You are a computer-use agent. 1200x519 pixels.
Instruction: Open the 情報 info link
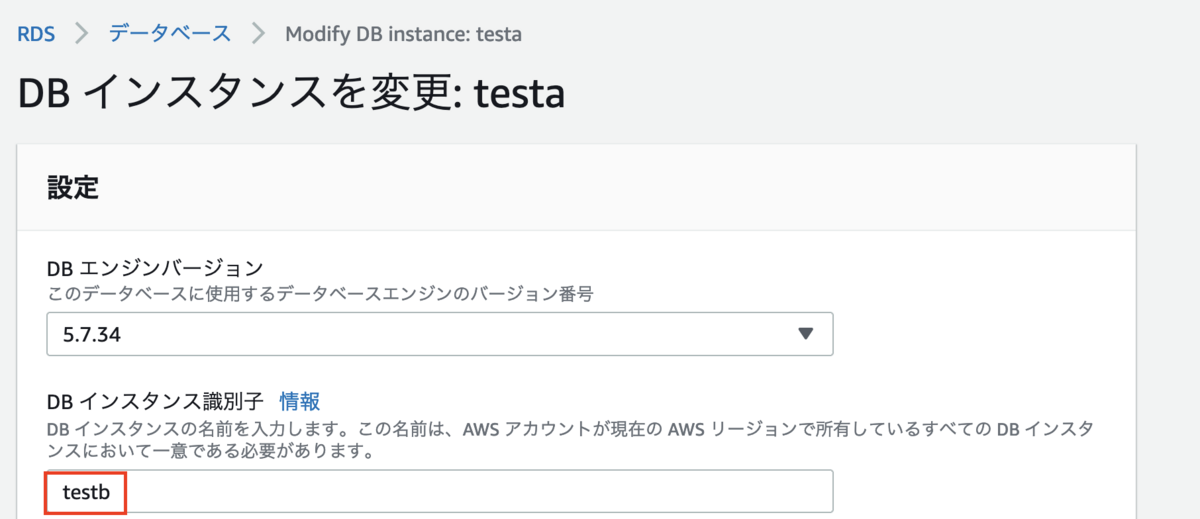pyautogui.click(x=300, y=401)
